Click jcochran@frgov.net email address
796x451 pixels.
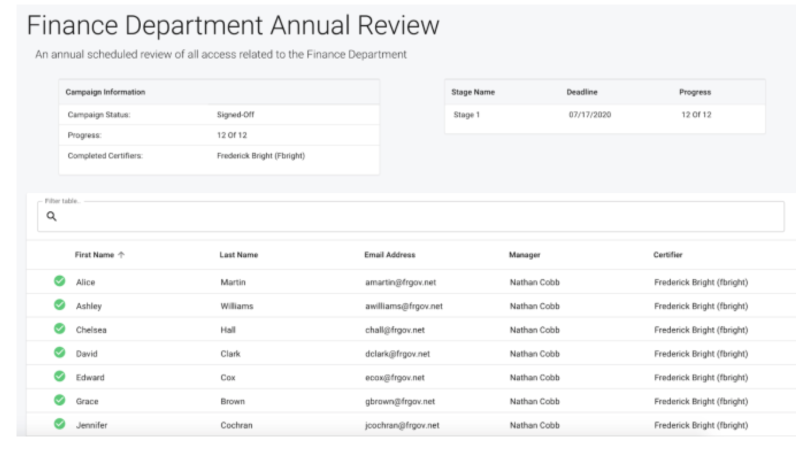[x=402, y=425]
